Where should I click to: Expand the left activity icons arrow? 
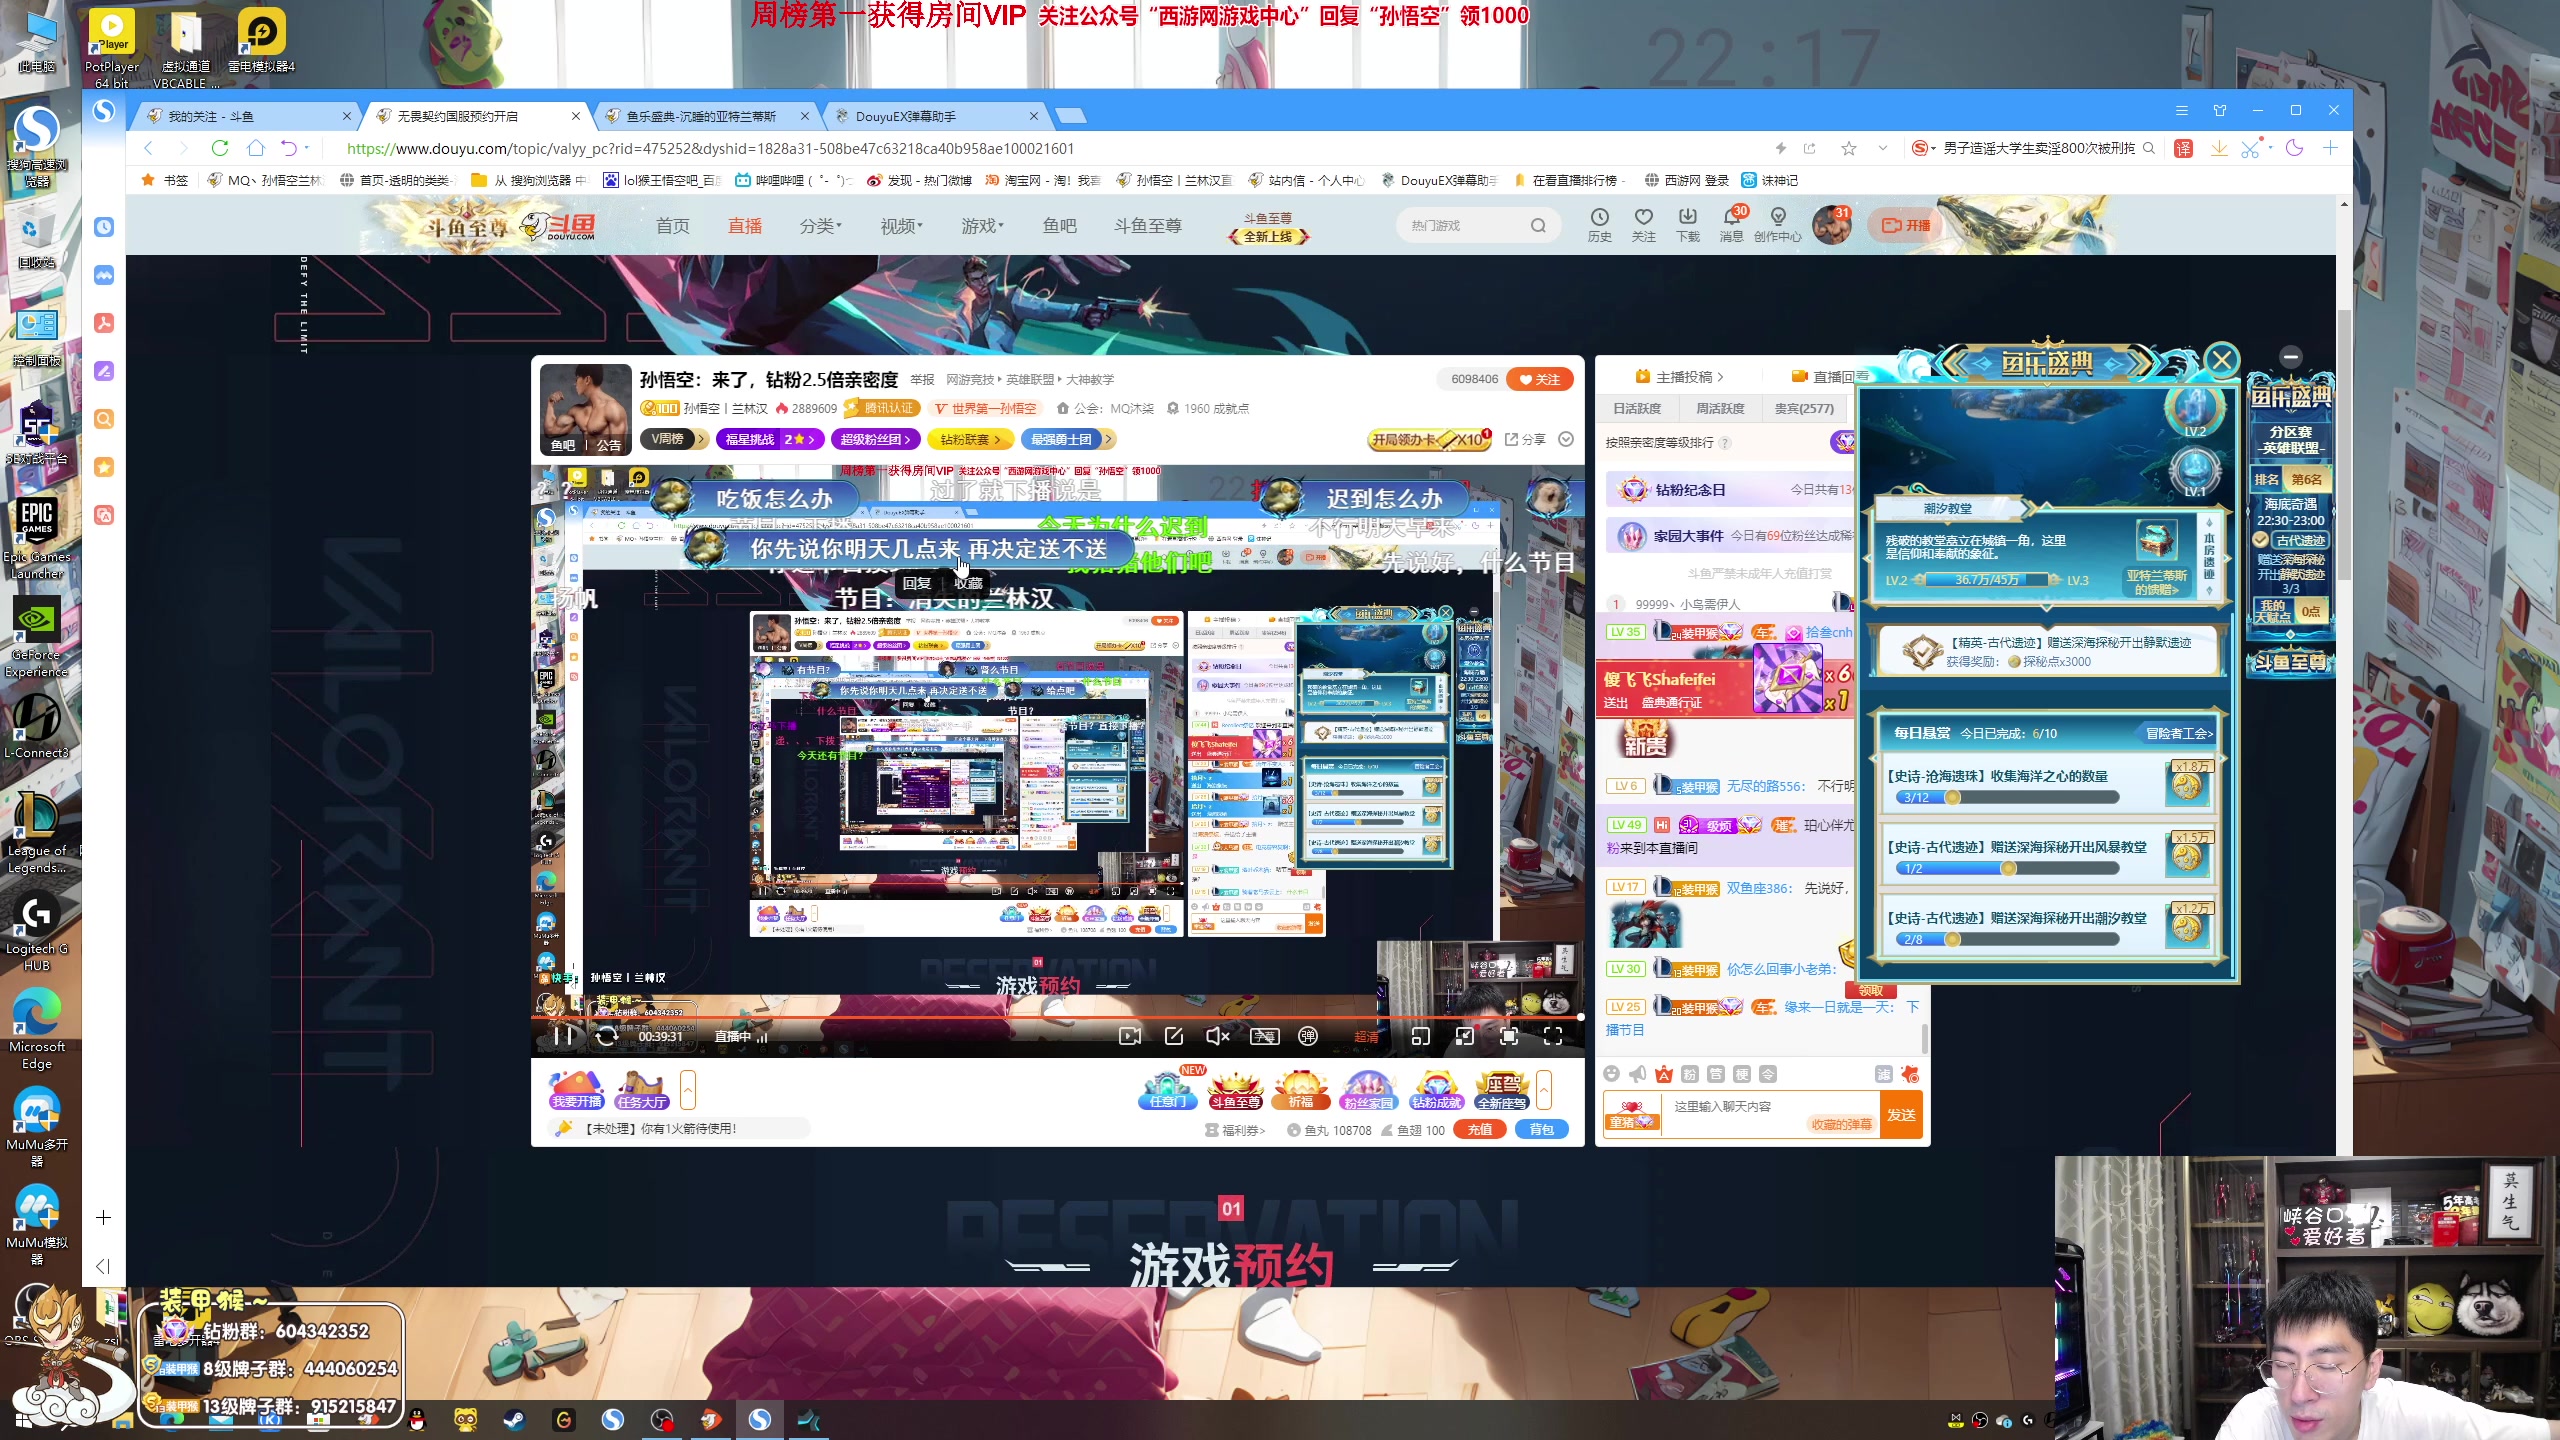688,1090
